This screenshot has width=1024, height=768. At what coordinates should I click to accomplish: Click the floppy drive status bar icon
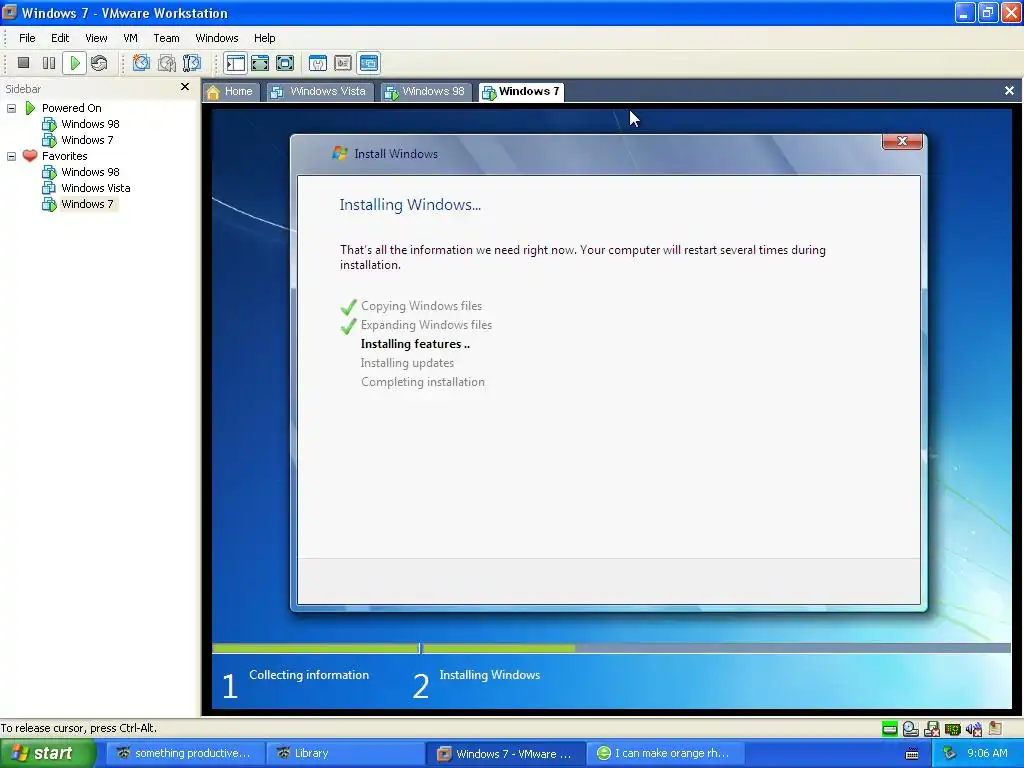(931, 729)
